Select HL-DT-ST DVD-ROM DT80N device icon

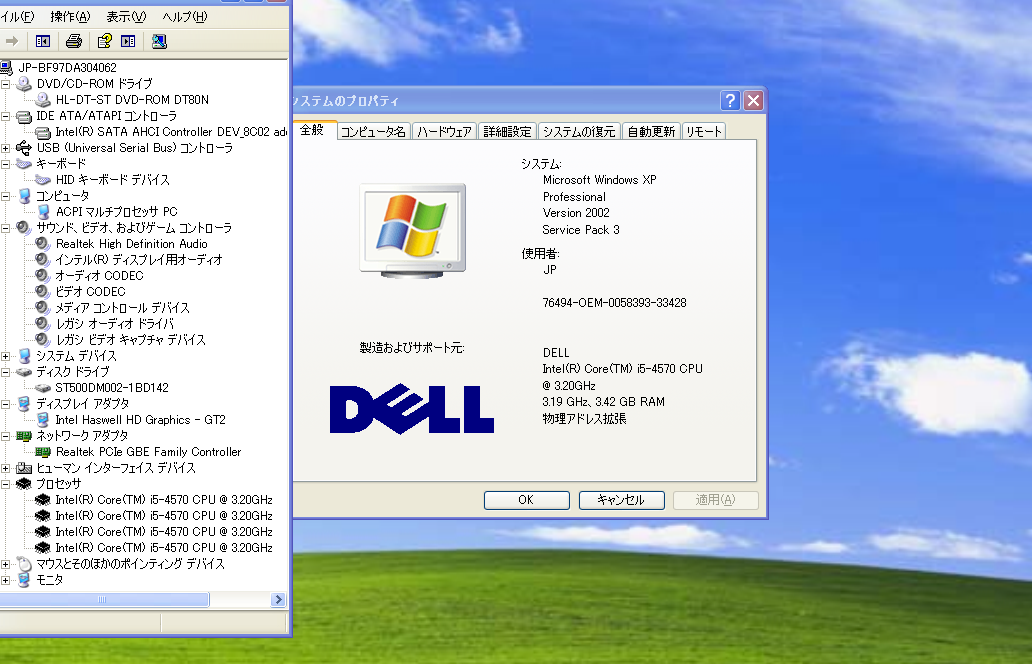click(43, 99)
